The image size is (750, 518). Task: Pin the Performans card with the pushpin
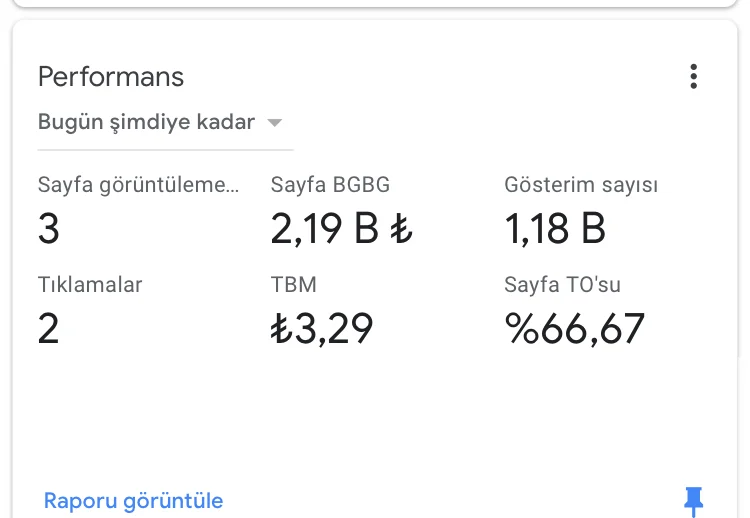tap(693, 501)
